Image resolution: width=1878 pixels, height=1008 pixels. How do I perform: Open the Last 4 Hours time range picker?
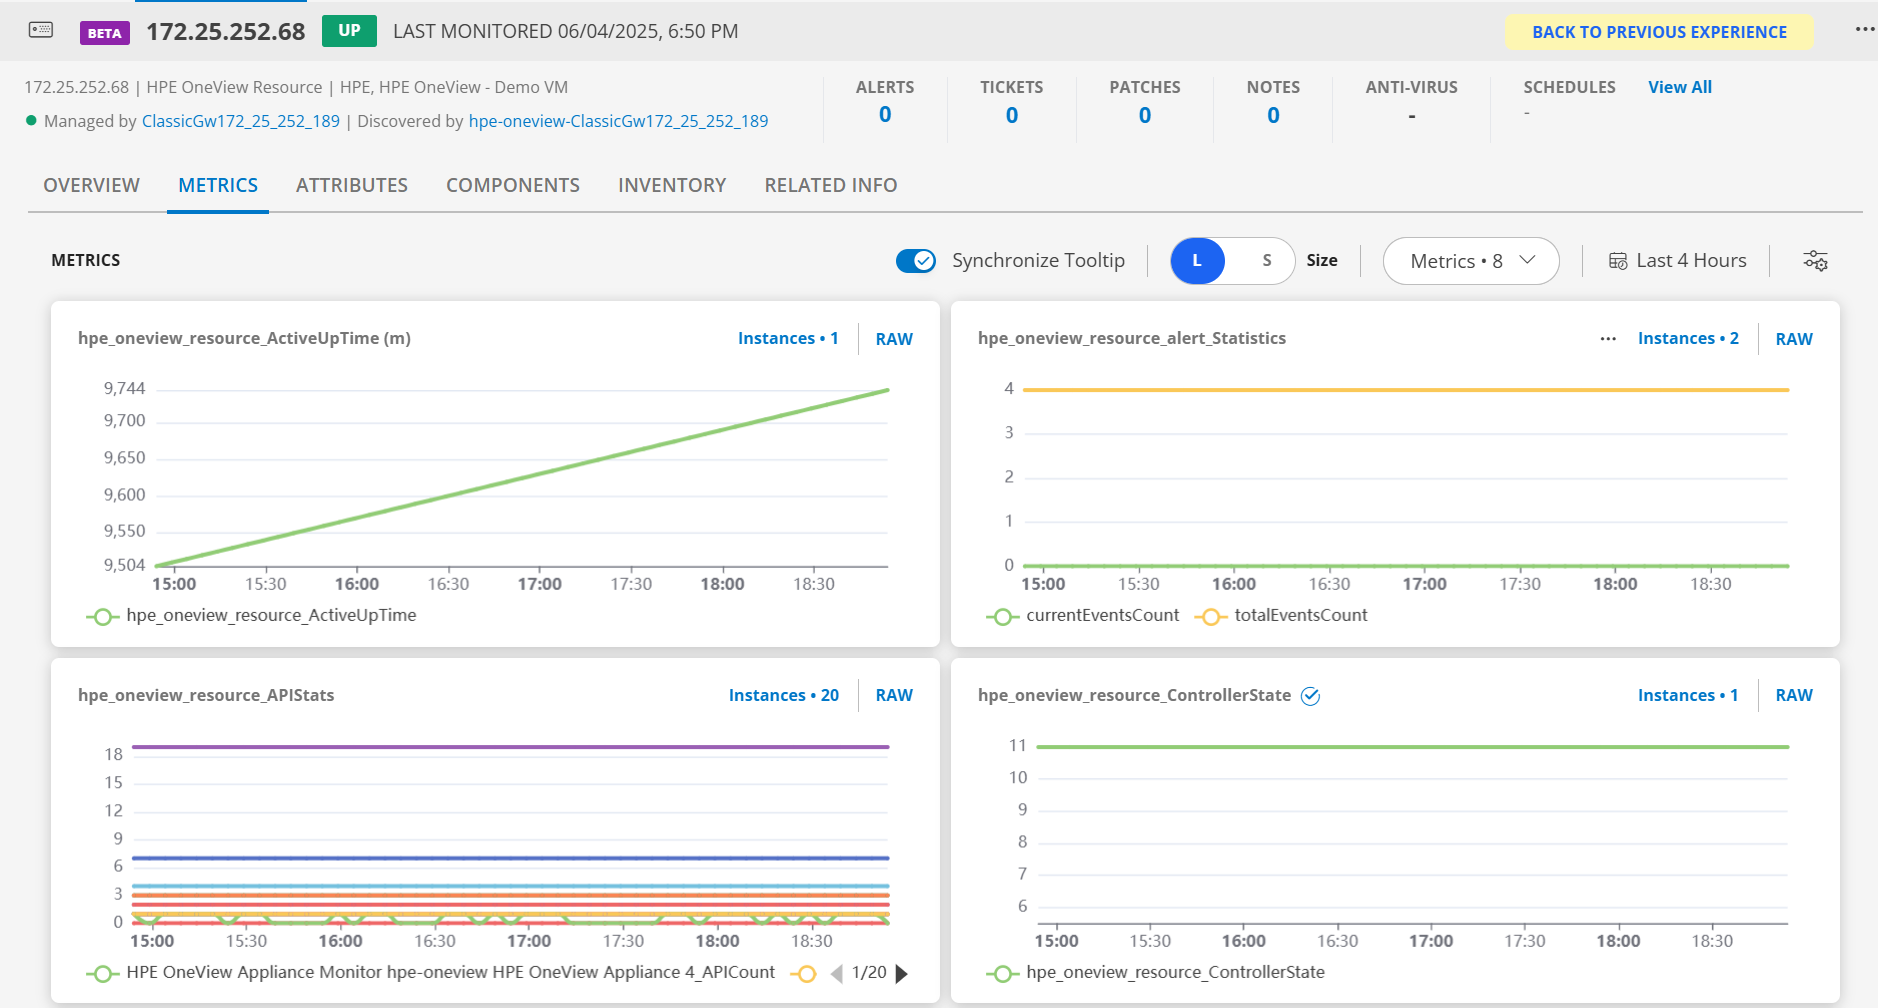[x=1689, y=260]
